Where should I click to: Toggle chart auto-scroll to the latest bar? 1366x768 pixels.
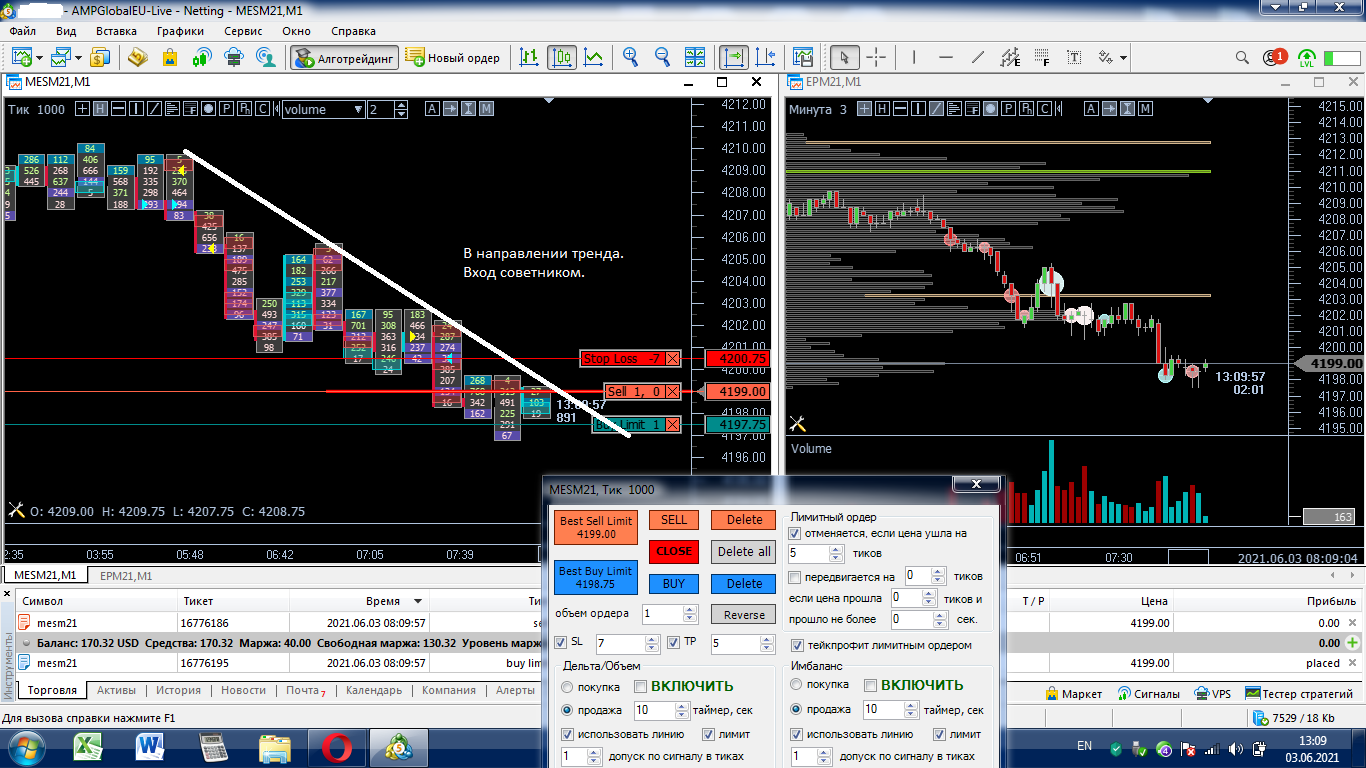coord(735,57)
